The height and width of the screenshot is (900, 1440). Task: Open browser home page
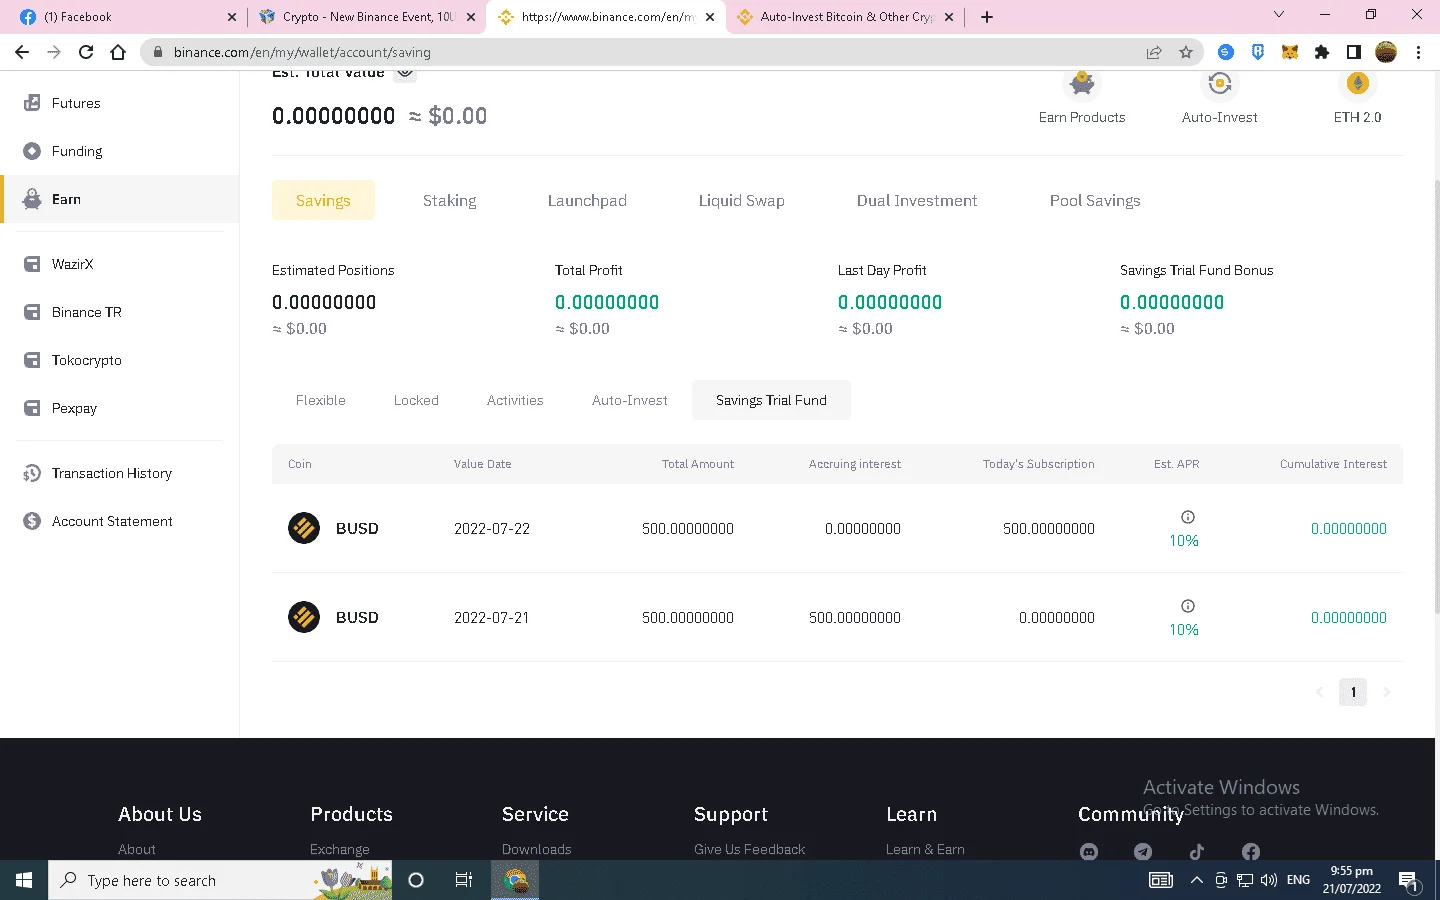tap(118, 52)
